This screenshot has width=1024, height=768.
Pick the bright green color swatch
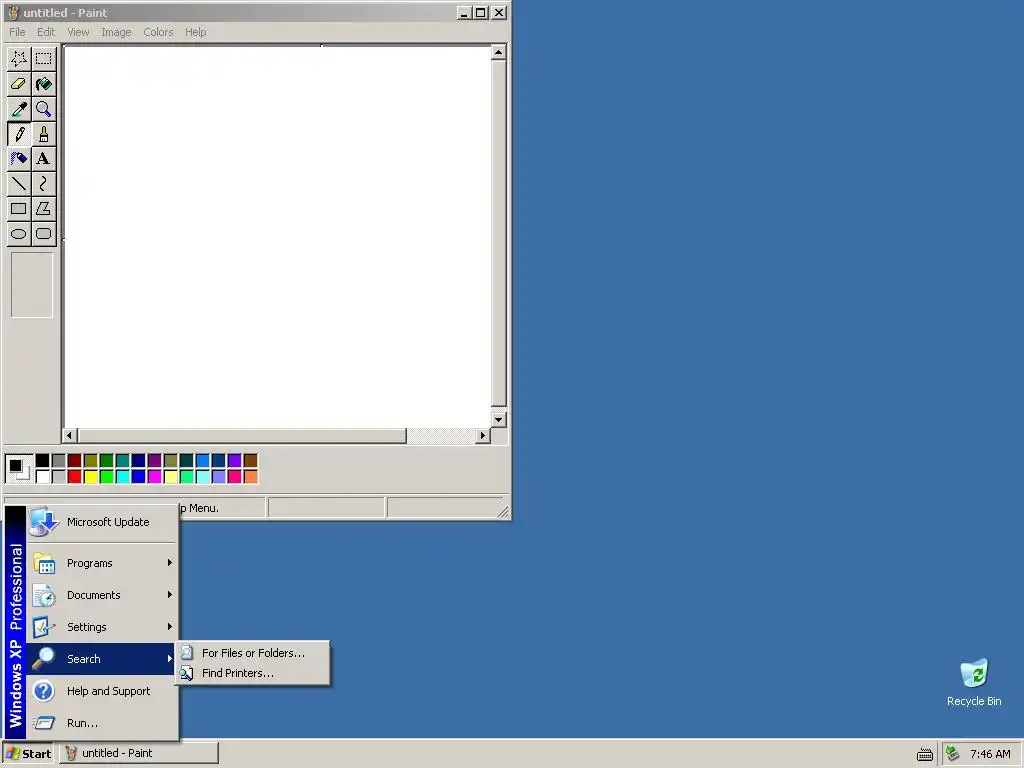coord(106,477)
